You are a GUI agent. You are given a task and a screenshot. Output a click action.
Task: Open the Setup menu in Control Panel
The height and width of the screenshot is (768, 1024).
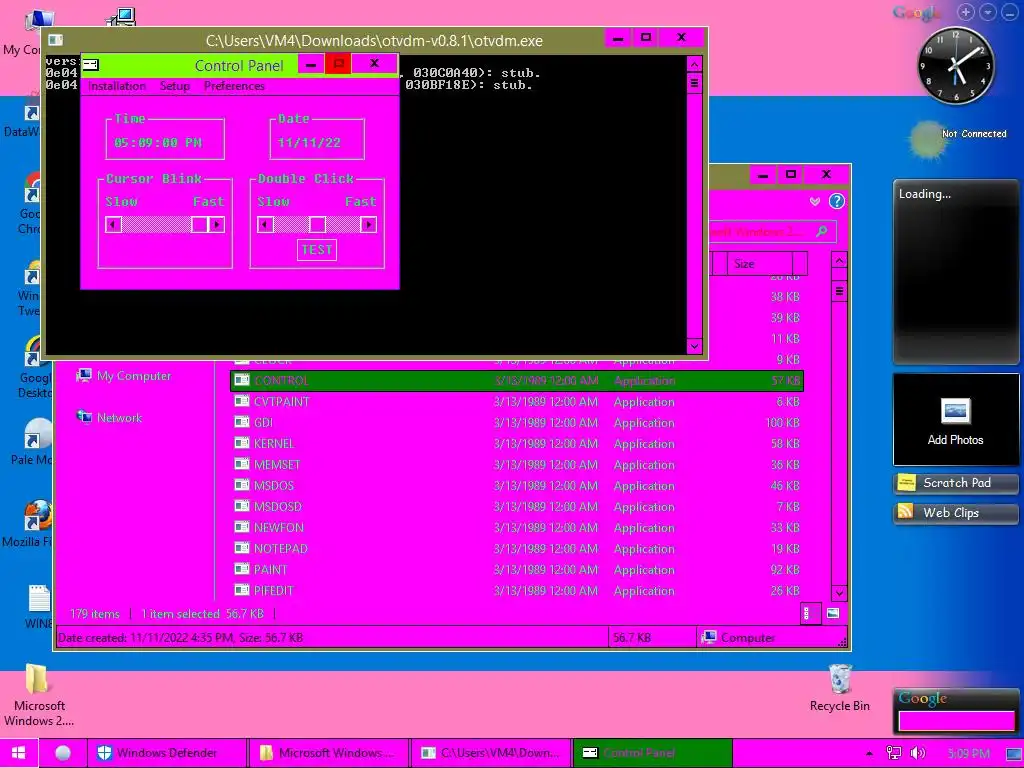click(x=175, y=86)
